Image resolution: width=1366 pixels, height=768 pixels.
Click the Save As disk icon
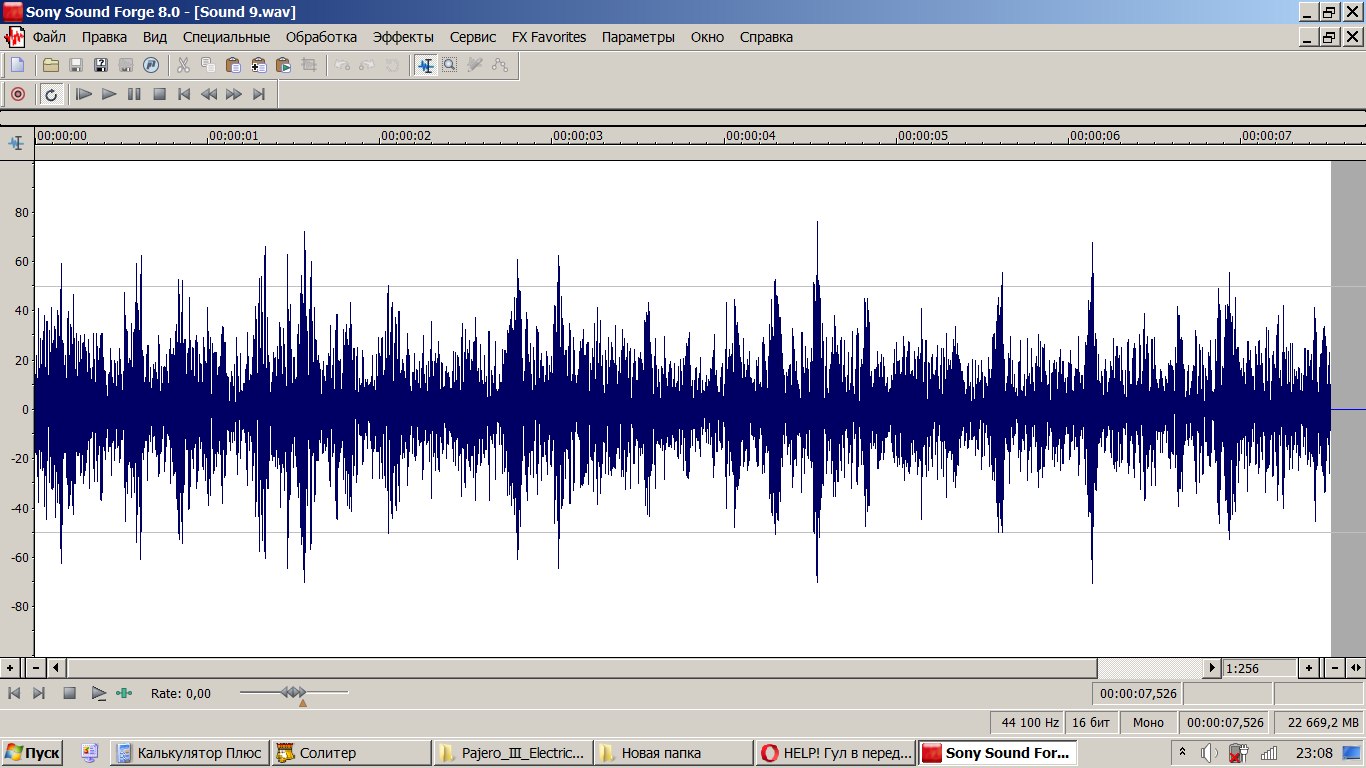(101, 65)
